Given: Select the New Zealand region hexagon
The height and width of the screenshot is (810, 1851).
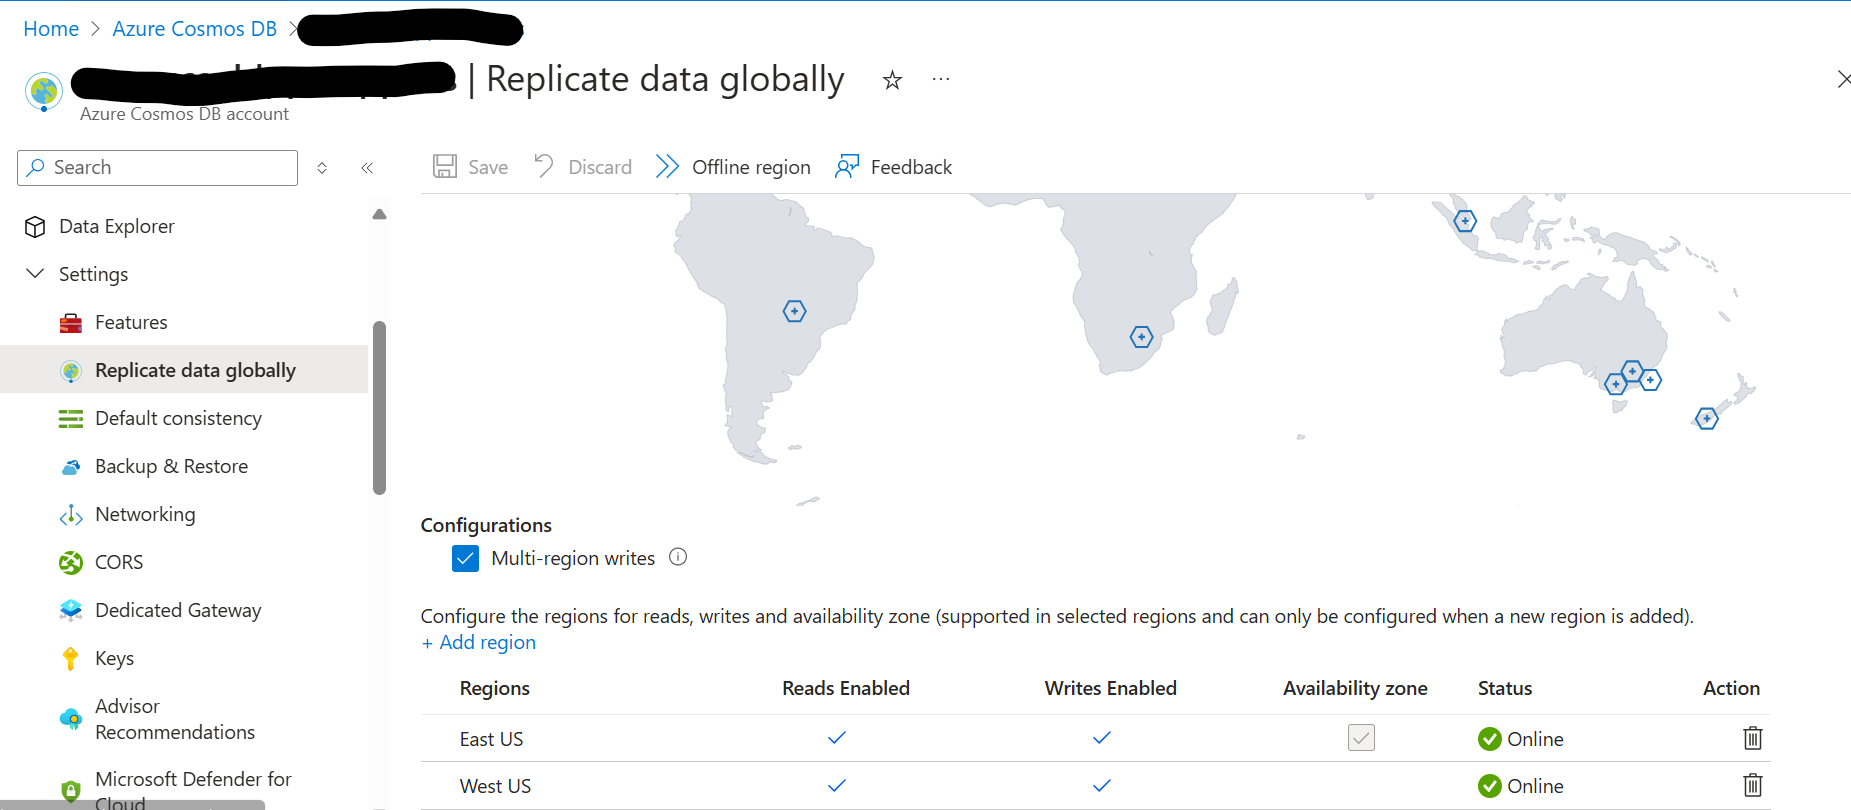Looking at the screenshot, I should pyautogui.click(x=1707, y=419).
